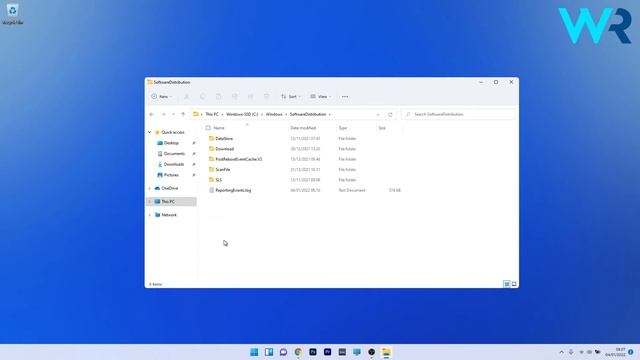The width and height of the screenshot is (640, 360).
Task: Click SoftwareDistribution in the address breadcrumb
Action: tap(308, 114)
